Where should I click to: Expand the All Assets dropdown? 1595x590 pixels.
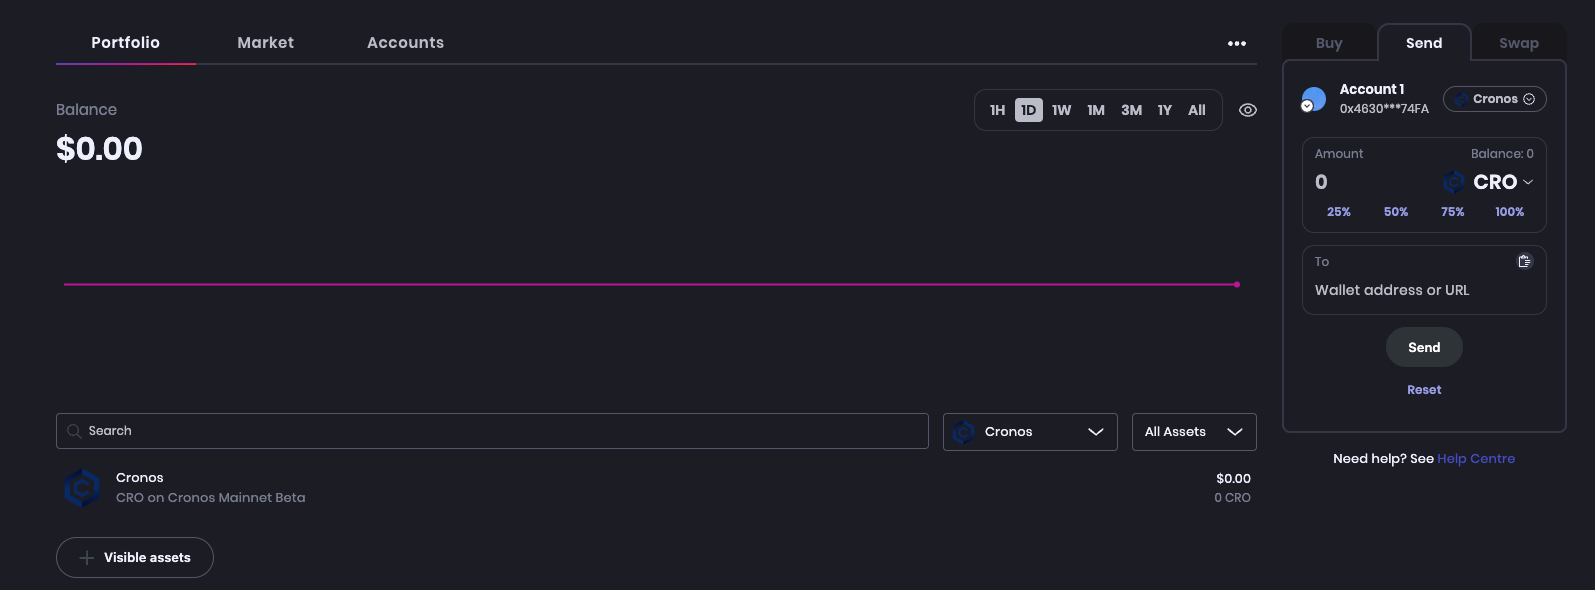pyautogui.click(x=1193, y=432)
